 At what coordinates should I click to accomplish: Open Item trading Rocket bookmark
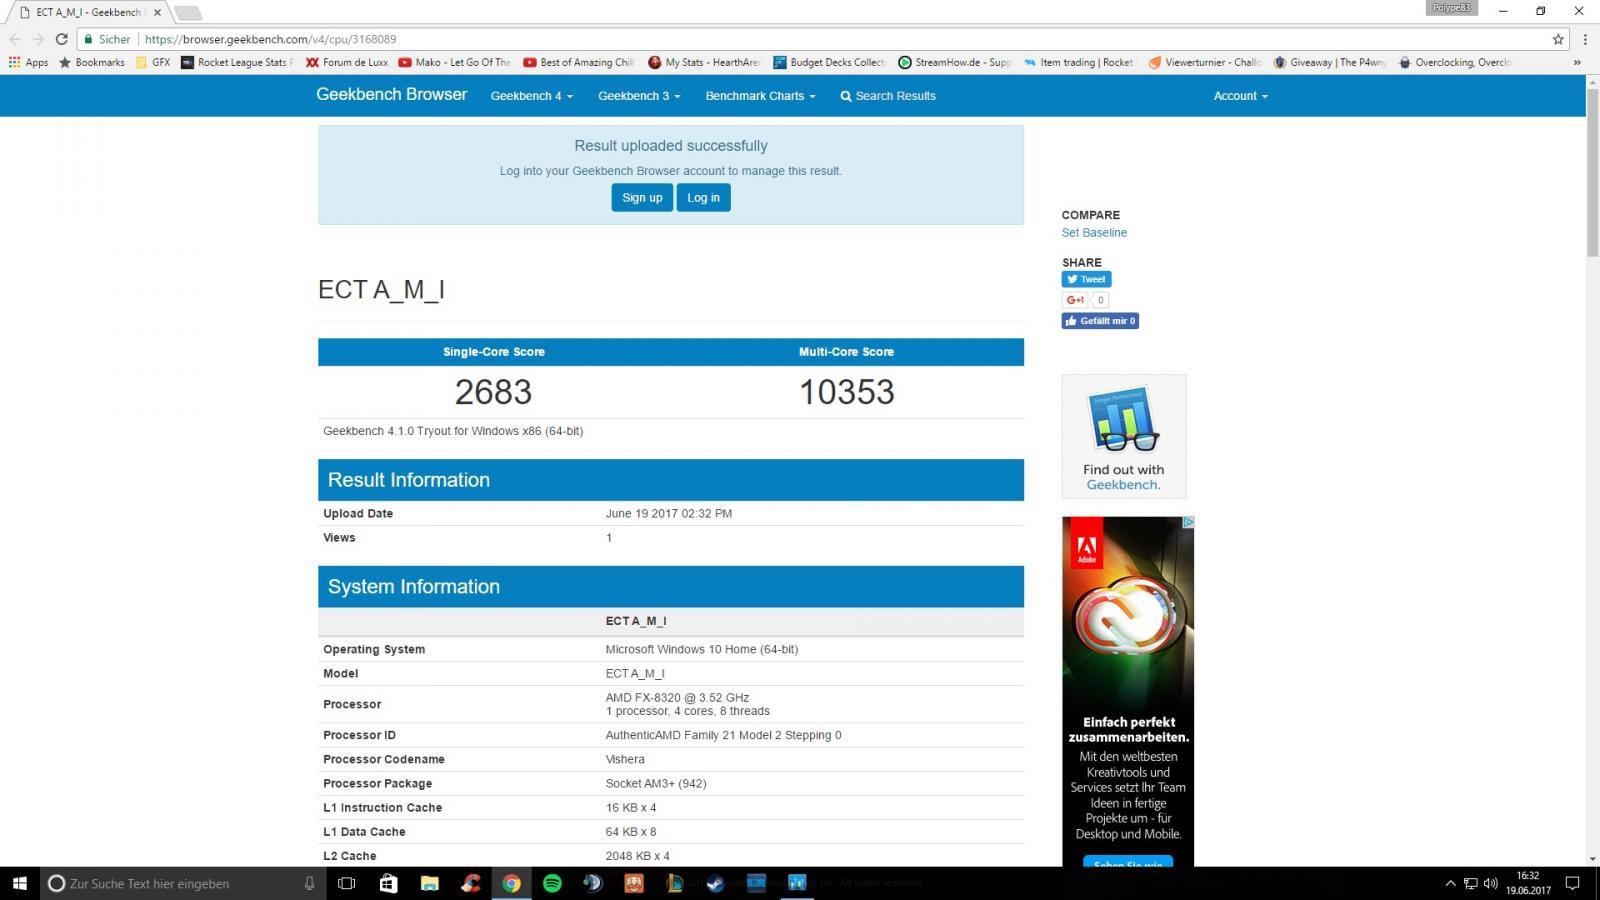(x=1079, y=62)
